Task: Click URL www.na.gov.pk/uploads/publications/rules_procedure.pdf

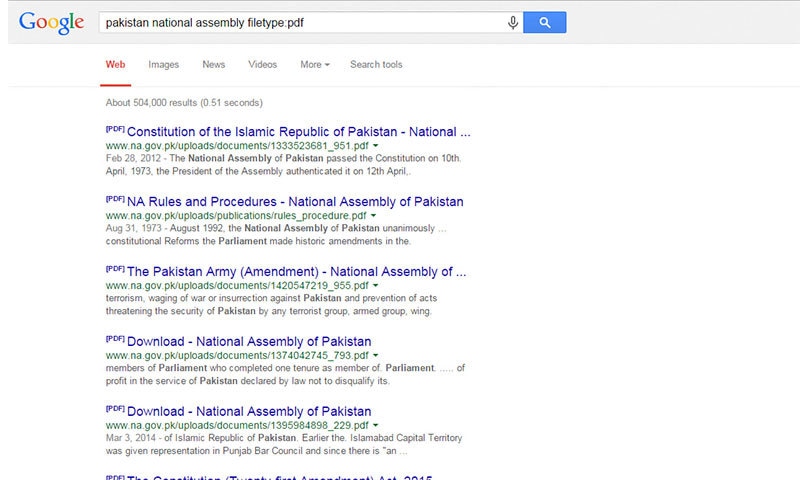Action: [236, 216]
